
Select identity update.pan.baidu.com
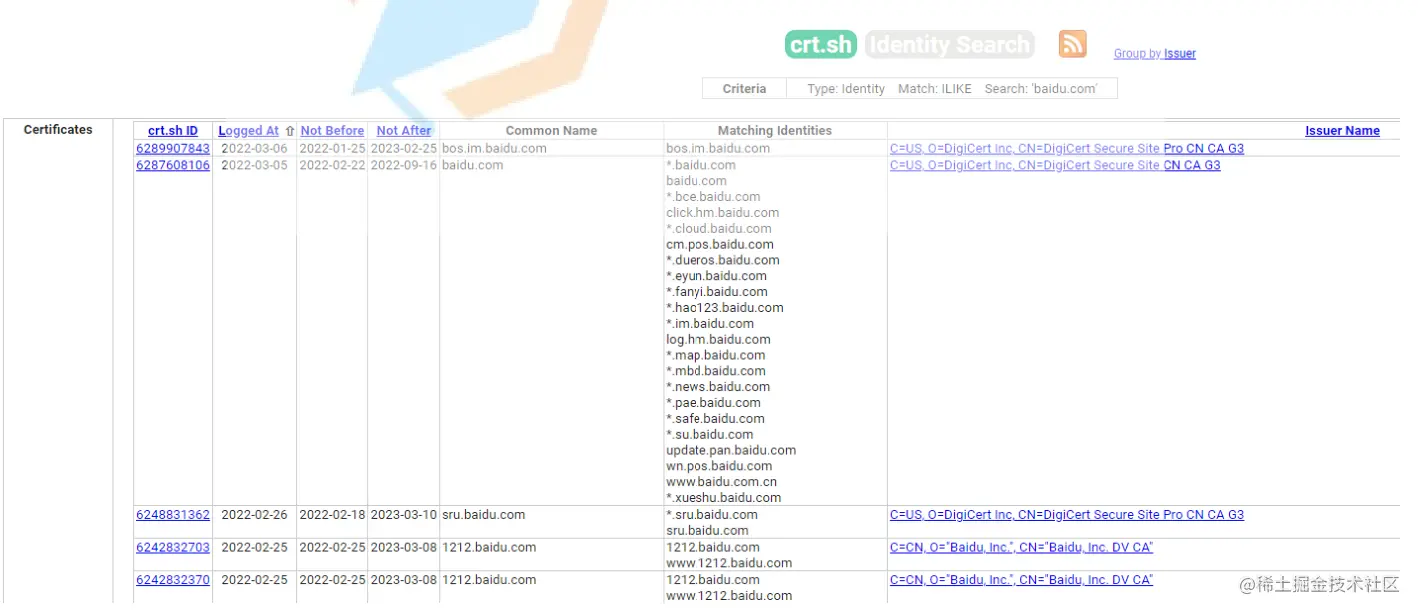tap(731, 452)
